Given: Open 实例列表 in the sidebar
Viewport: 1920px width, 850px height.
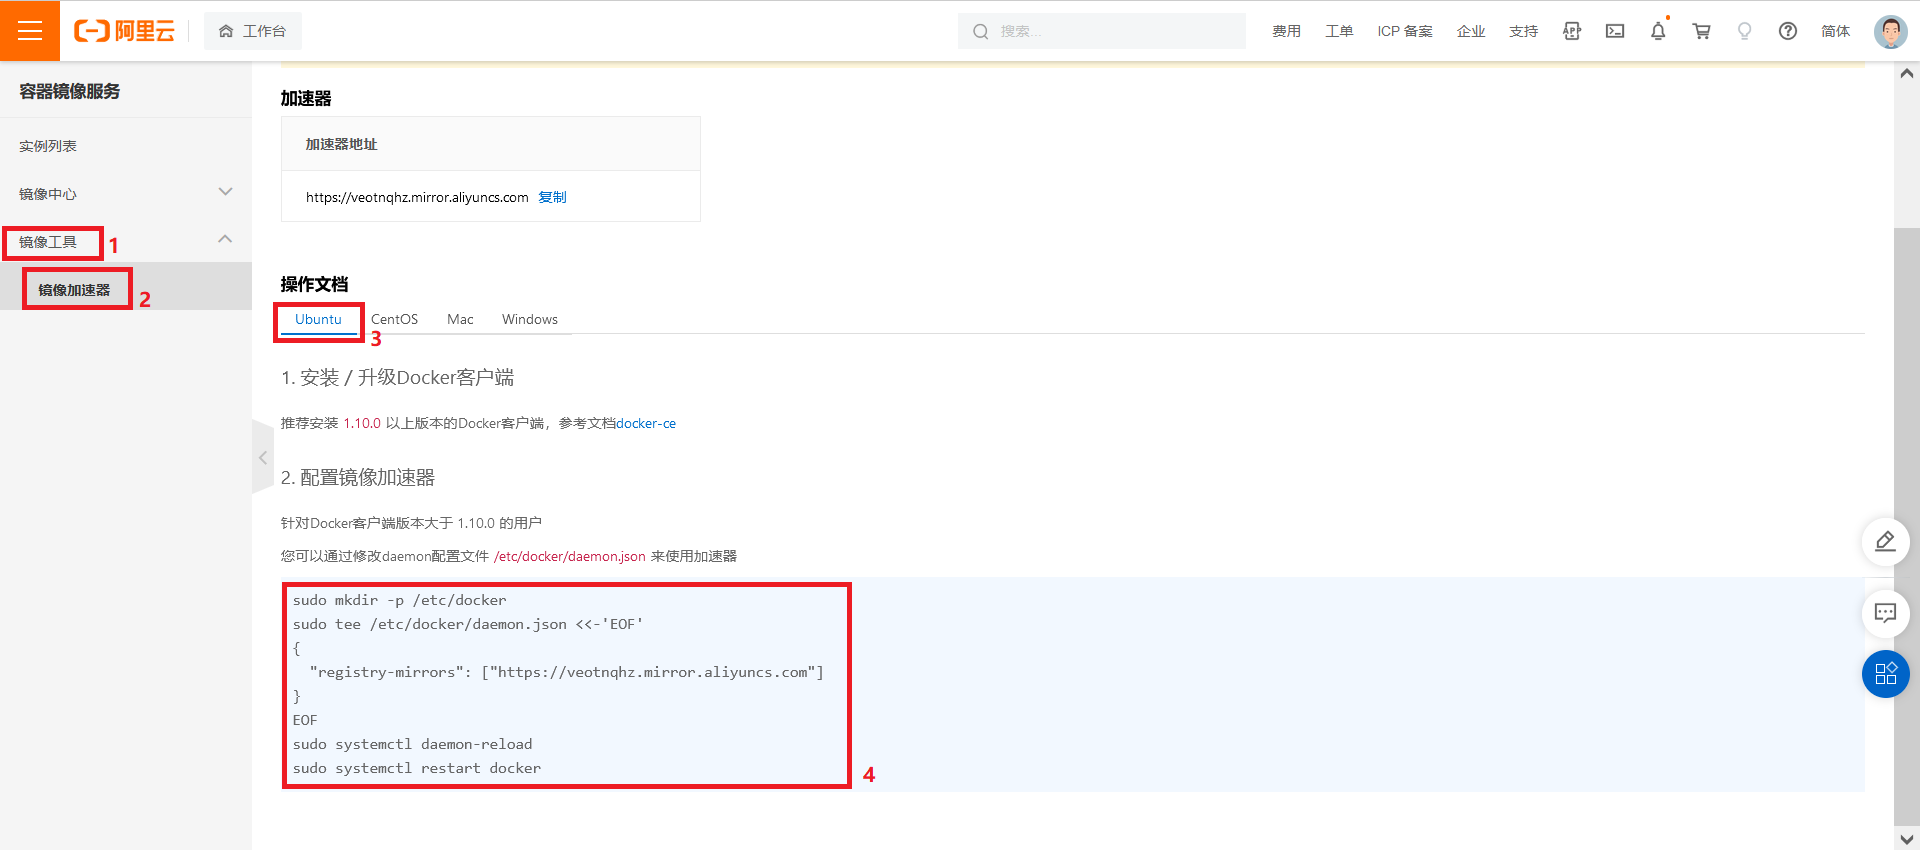Looking at the screenshot, I should pyautogui.click(x=48, y=146).
